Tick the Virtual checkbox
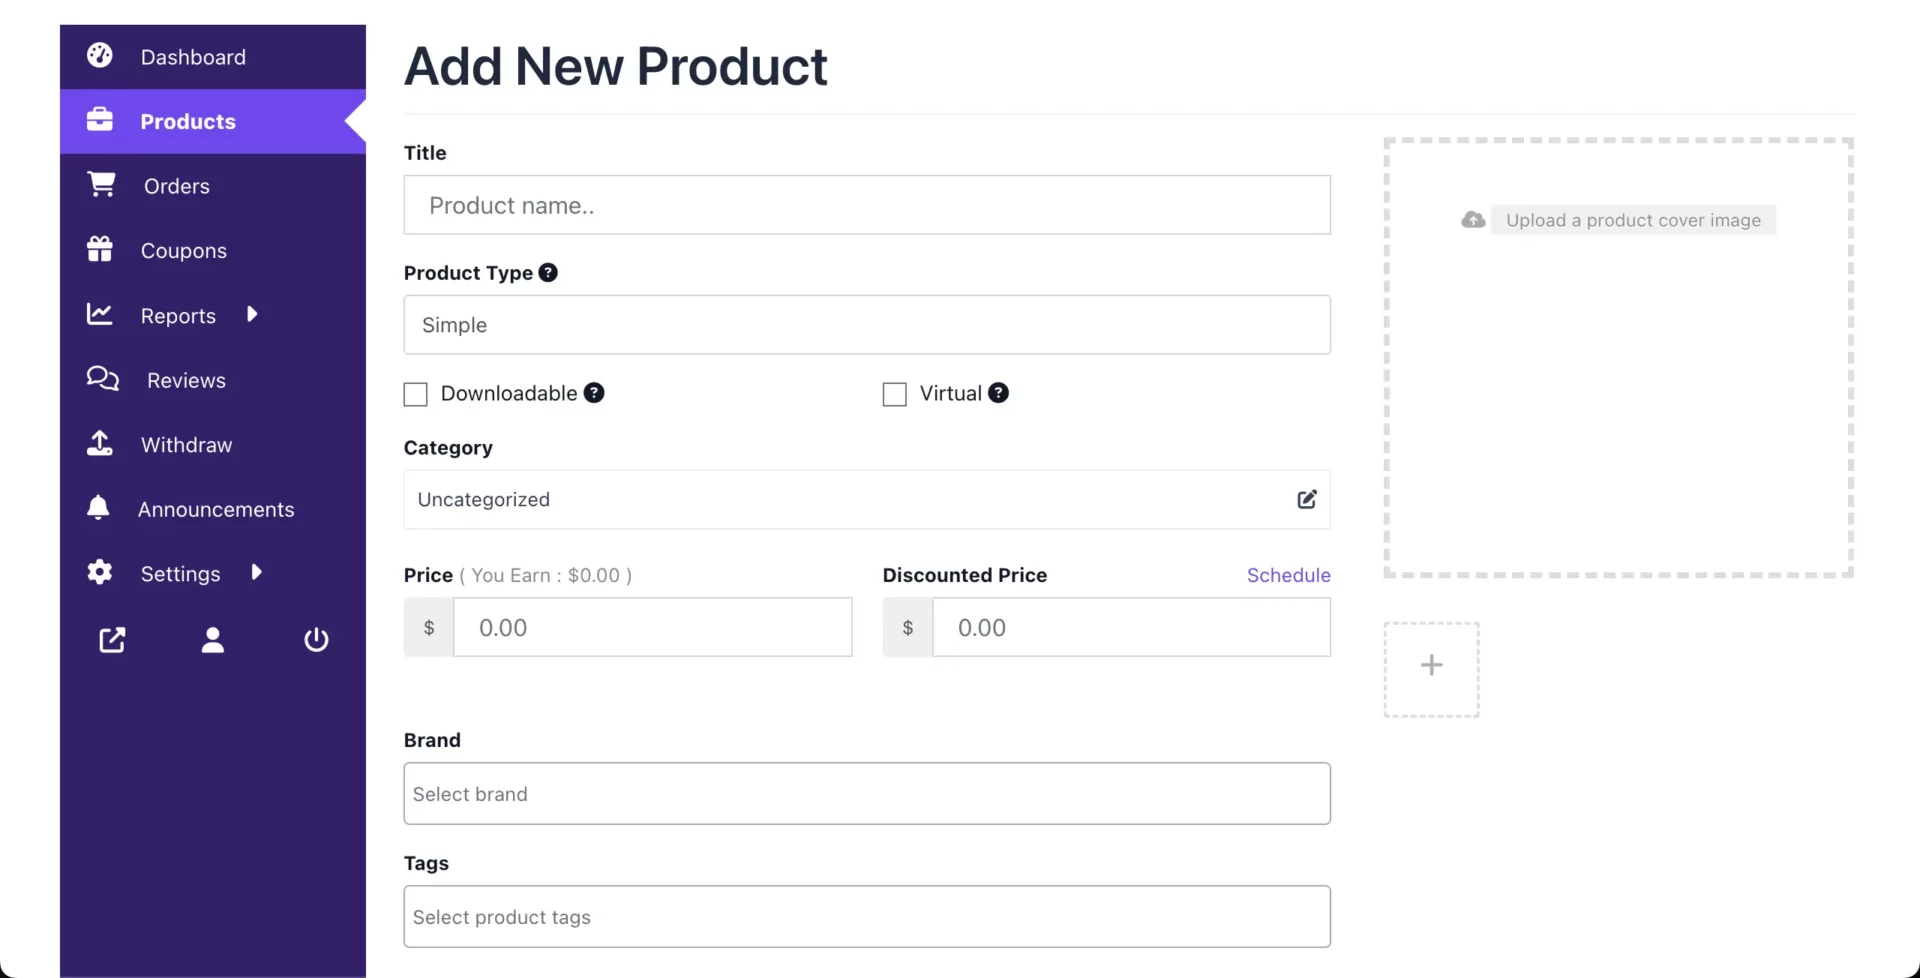The height and width of the screenshot is (978, 1920). (894, 394)
